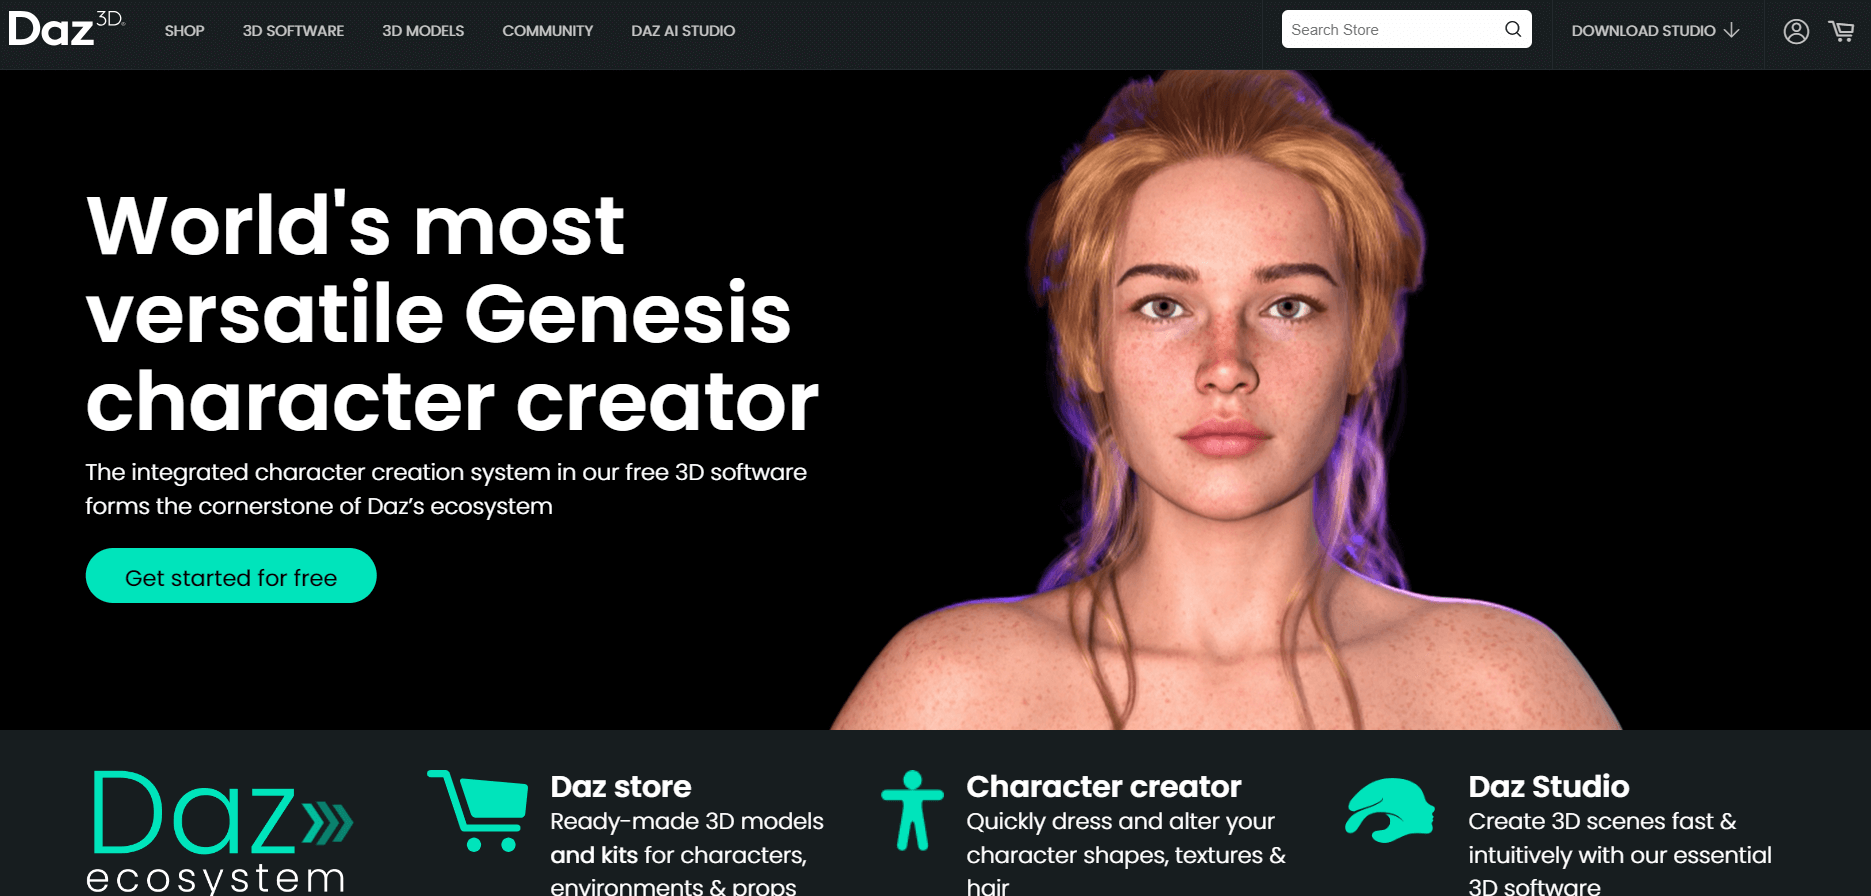Click the Character creator figure icon
Viewport: 1871px width, 896px height.
pyautogui.click(x=912, y=810)
